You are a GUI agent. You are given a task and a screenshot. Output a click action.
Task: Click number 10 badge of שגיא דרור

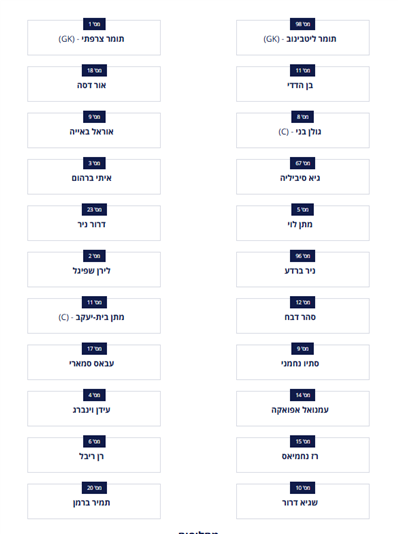(x=303, y=488)
